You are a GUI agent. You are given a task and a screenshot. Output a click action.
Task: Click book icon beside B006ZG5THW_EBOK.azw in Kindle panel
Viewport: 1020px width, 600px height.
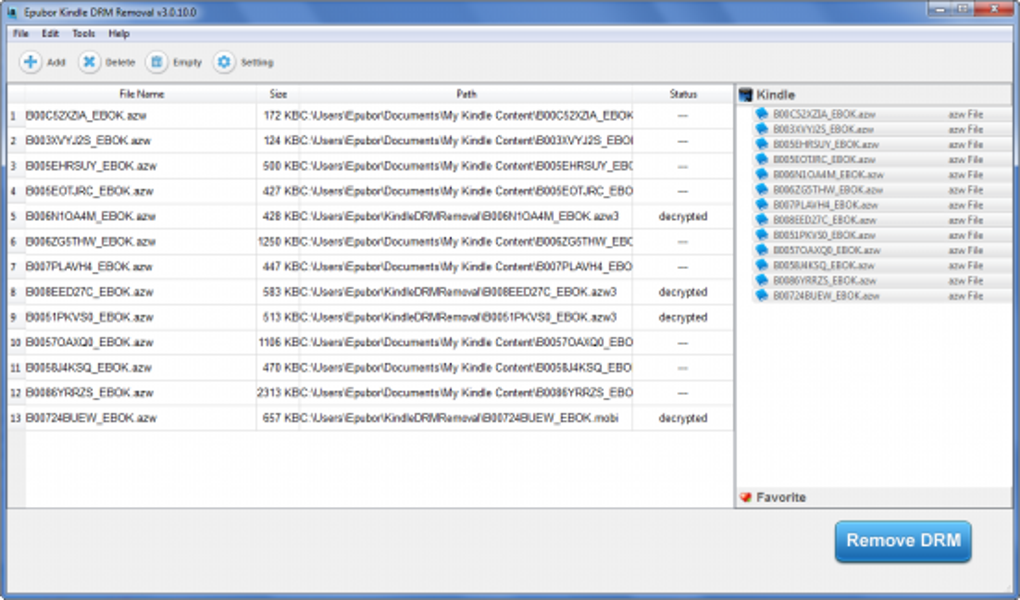tap(761, 189)
